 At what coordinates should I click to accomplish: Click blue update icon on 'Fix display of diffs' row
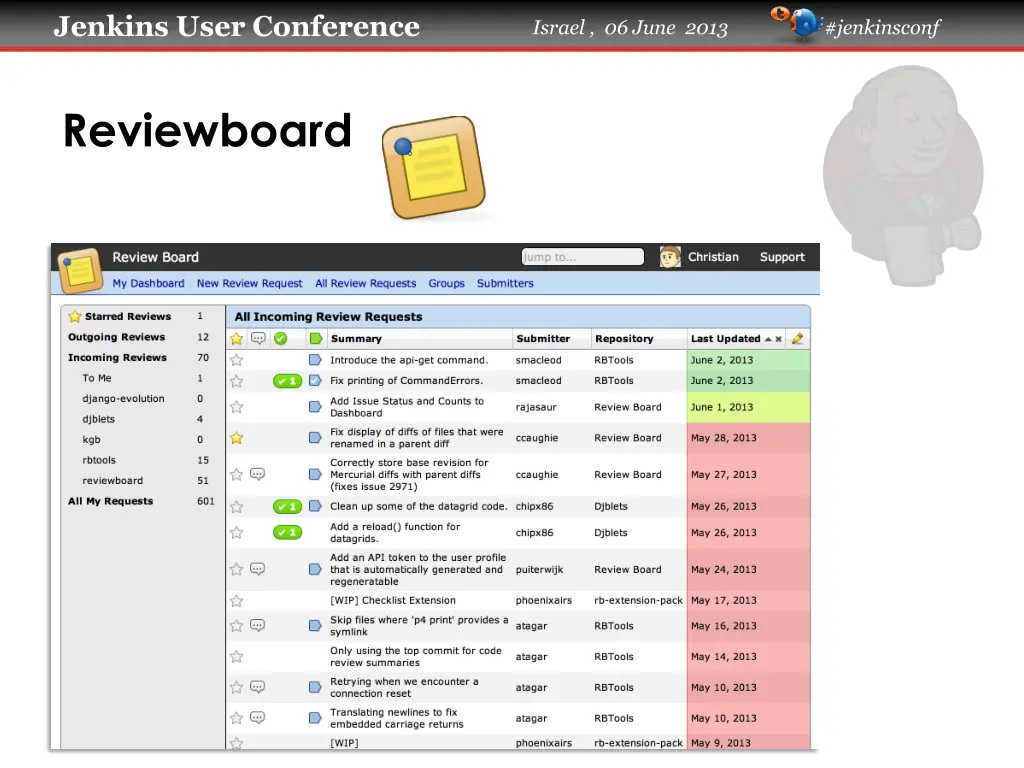tap(315, 438)
